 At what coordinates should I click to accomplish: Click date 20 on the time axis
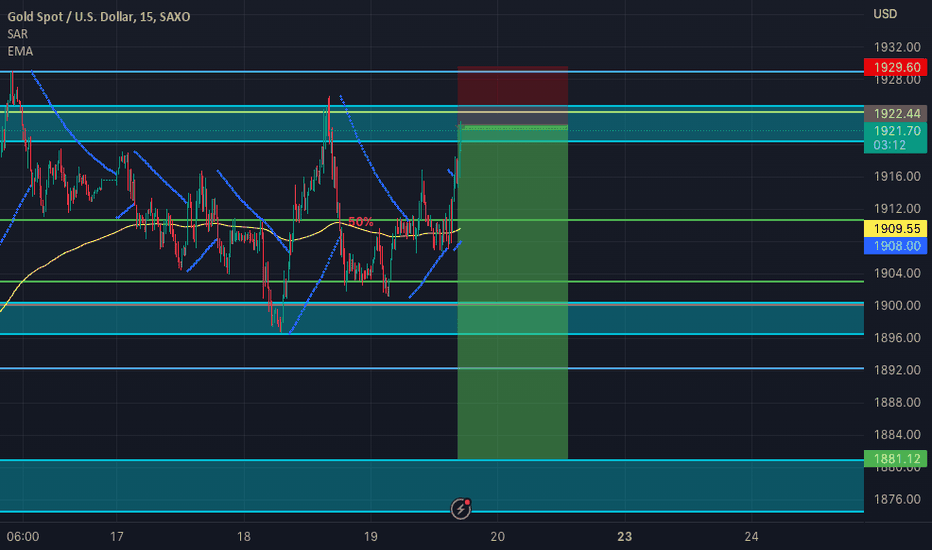tap(498, 537)
